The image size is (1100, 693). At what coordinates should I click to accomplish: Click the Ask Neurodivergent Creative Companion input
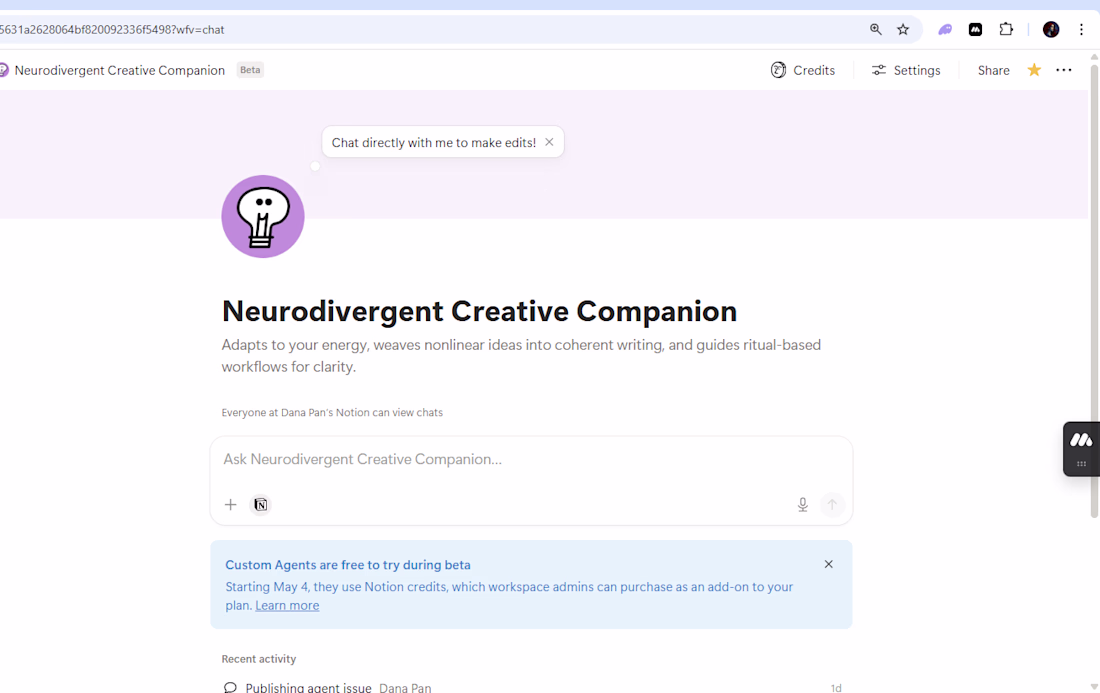tap(531, 459)
